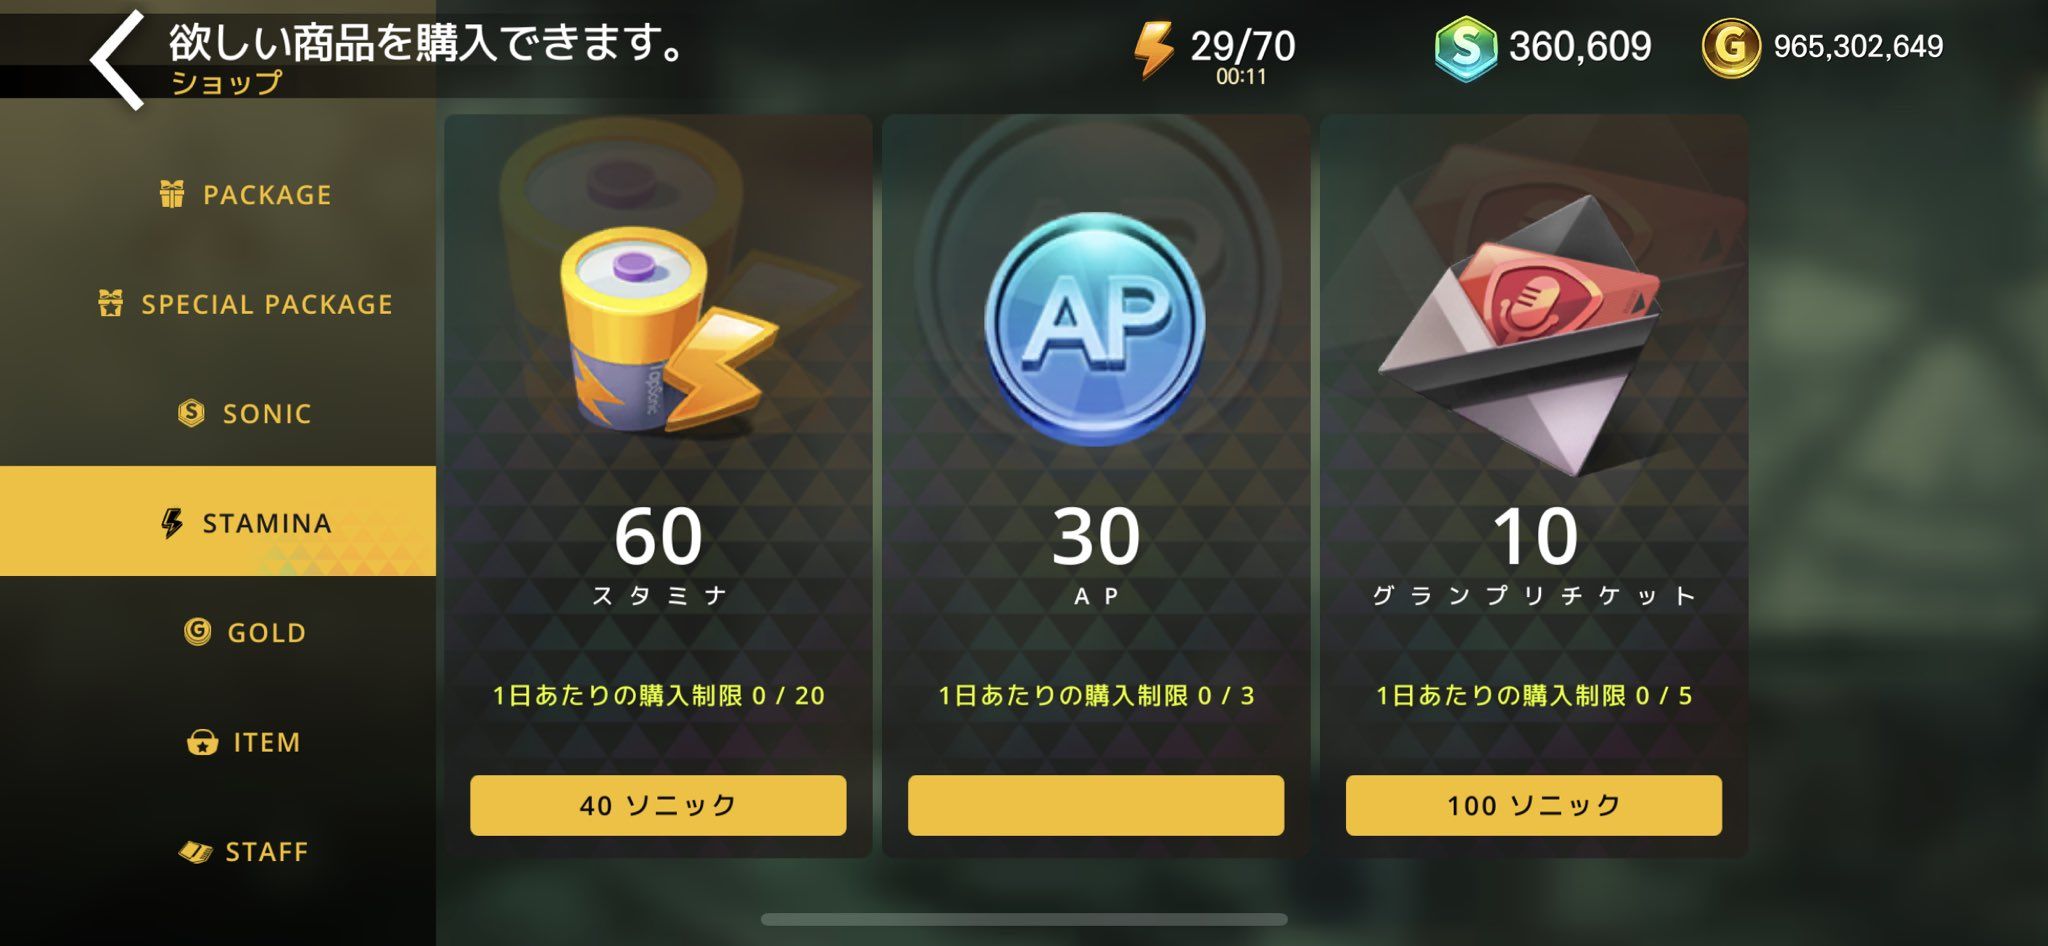The height and width of the screenshot is (946, 2048).
Task: Tap the 965,302,649 gold balance
Action: pyautogui.click(x=1858, y=46)
